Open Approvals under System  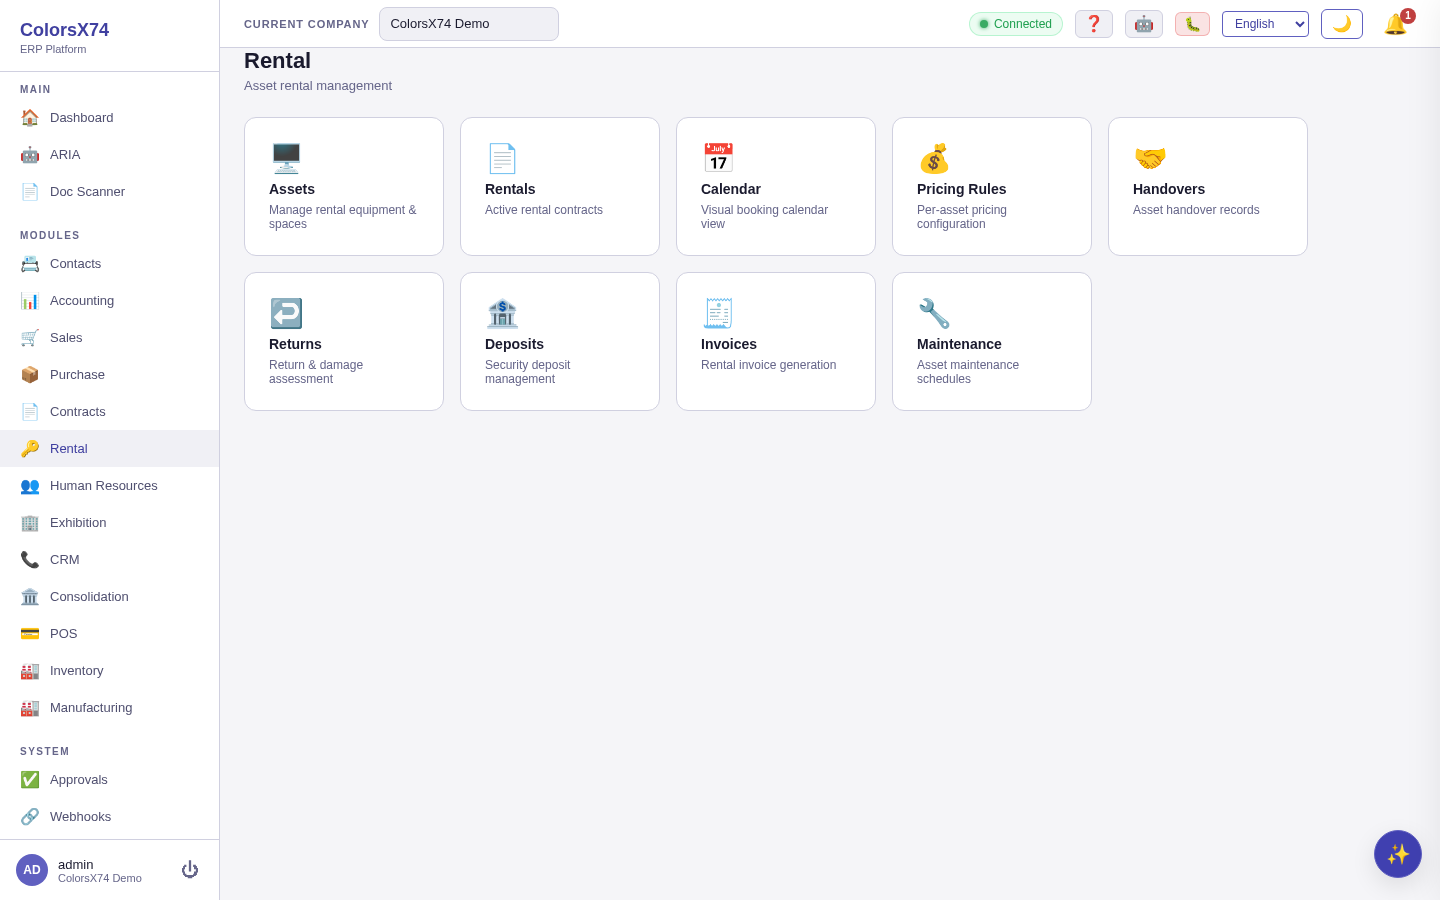[x=110, y=779]
